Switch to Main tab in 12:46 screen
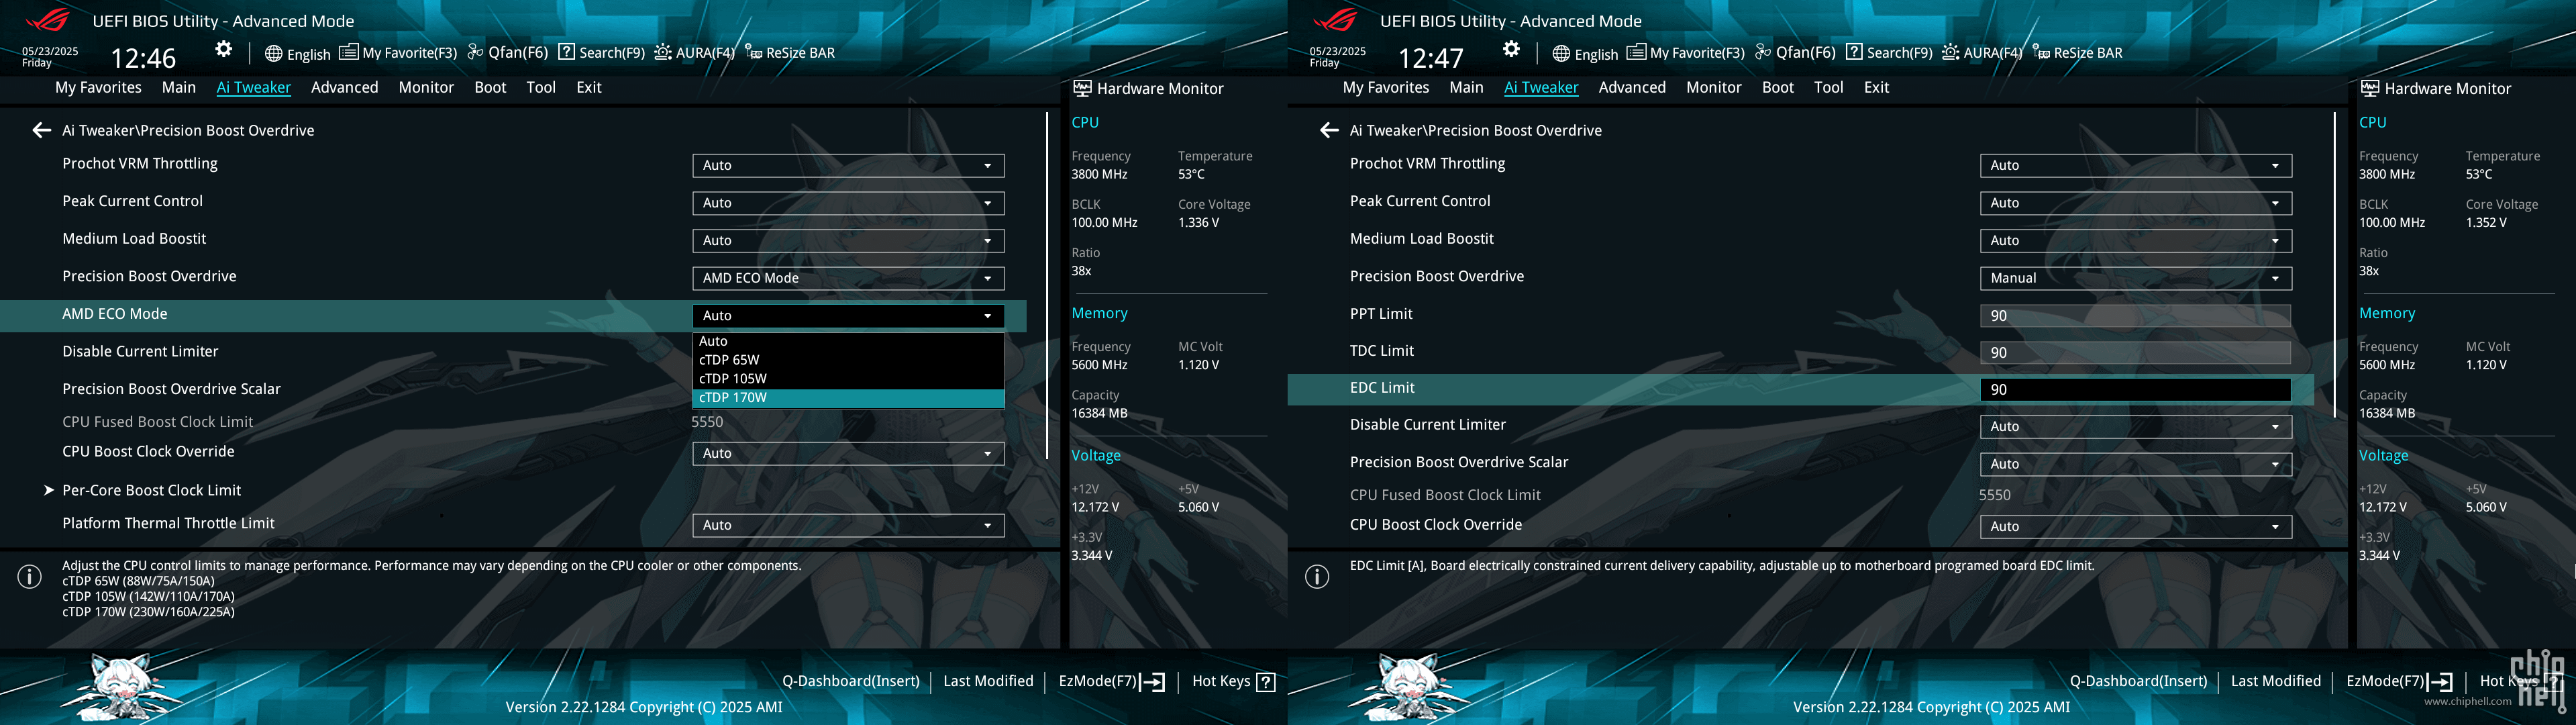 pos(179,87)
